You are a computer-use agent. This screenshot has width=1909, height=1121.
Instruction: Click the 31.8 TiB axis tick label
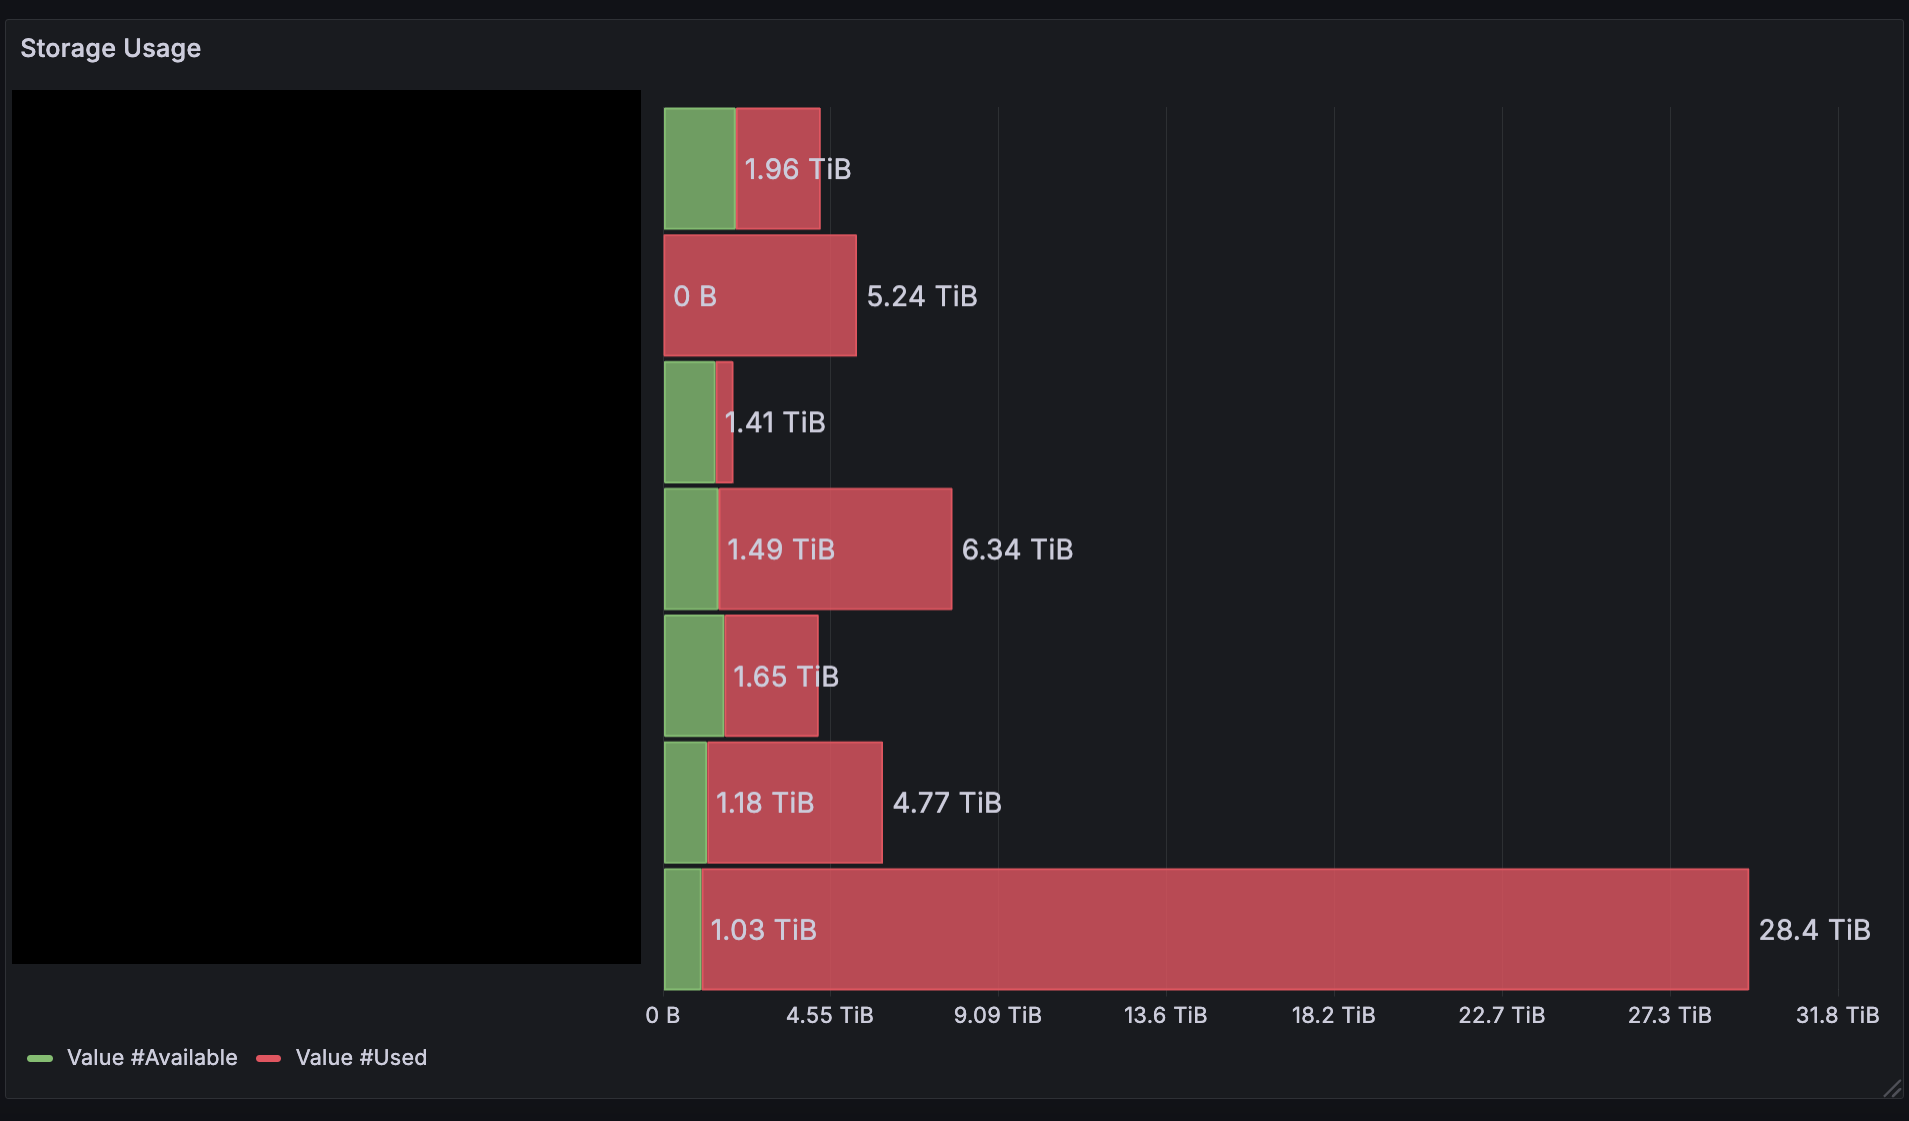[1837, 1015]
